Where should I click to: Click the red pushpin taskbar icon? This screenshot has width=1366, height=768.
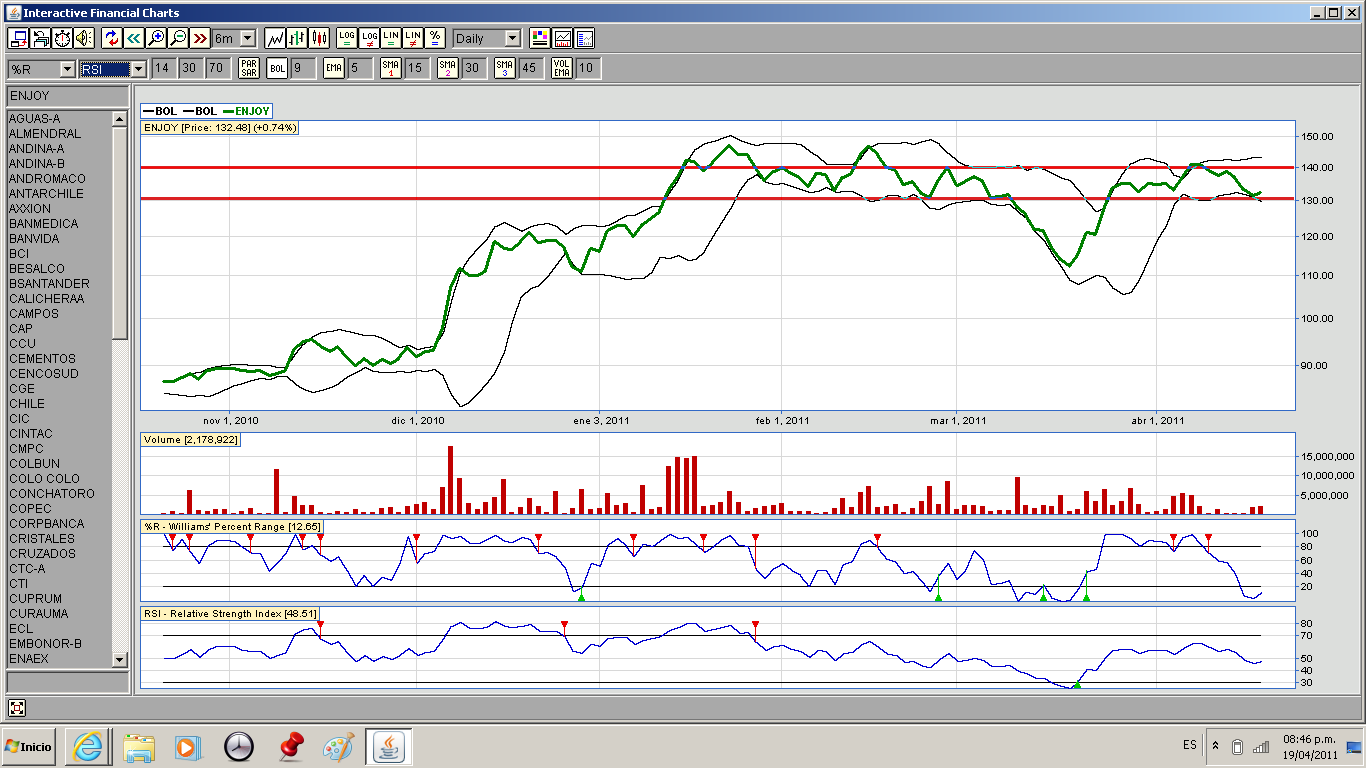[x=291, y=746]
